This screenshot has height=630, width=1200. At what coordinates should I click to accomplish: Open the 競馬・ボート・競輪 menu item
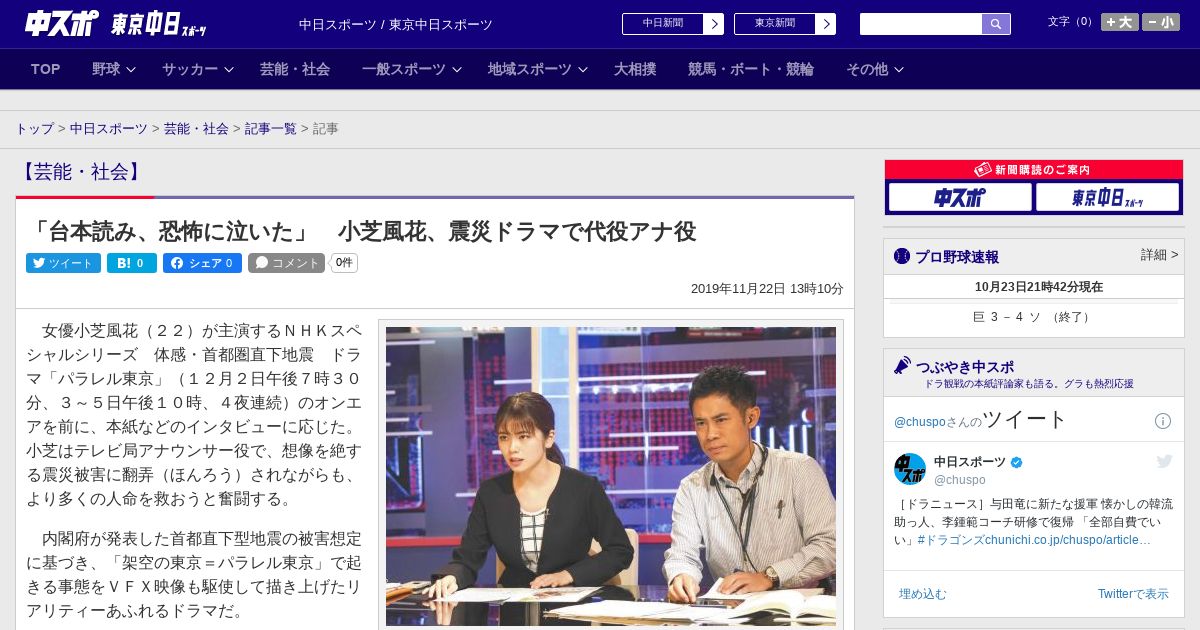tap(751, 69)
